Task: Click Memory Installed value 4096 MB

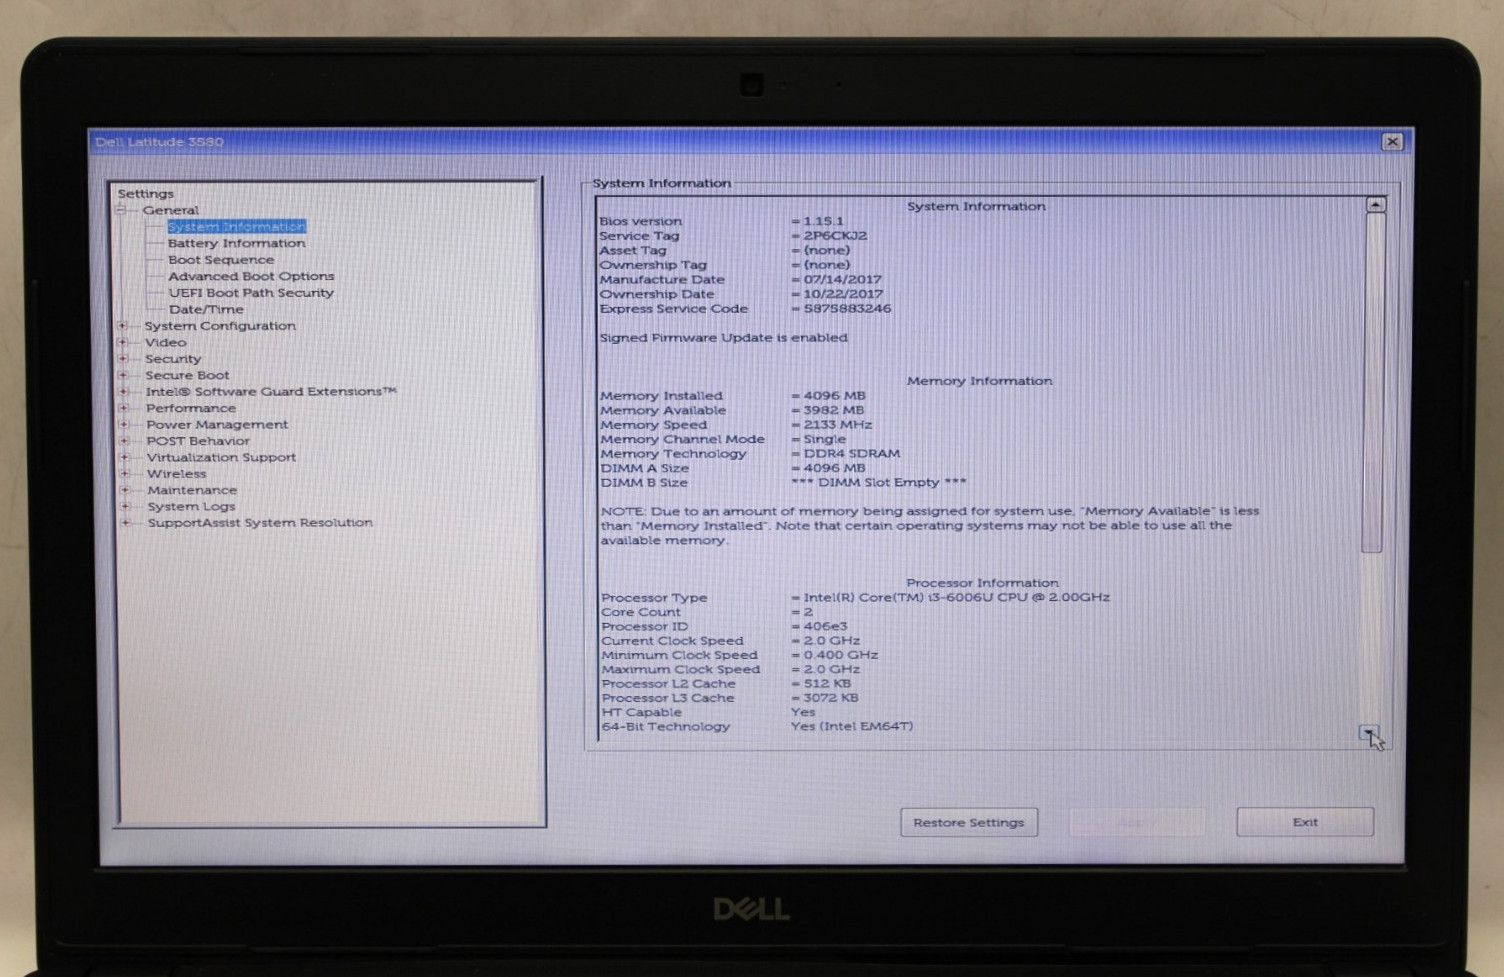Action: coord(834,396)
